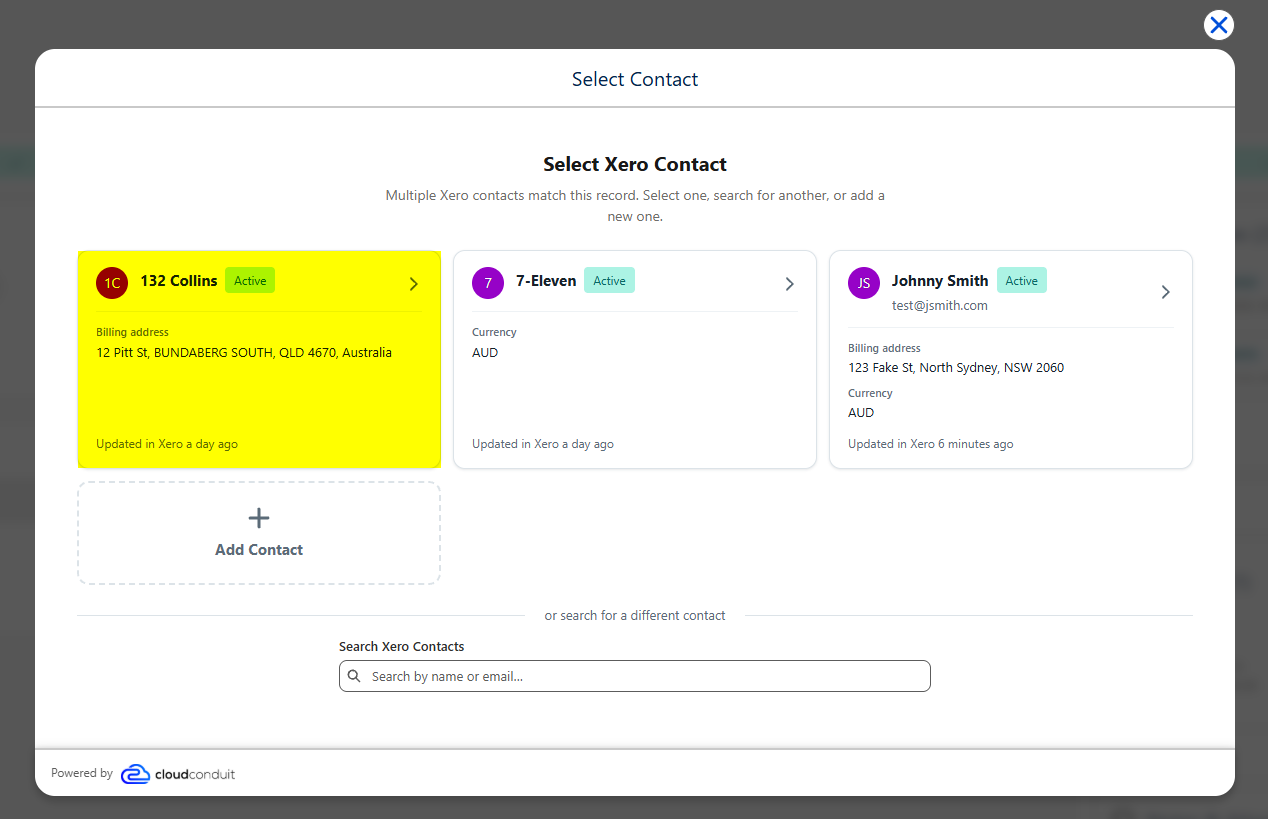Click the 12 Pitt St billing address
Image resolution: width=1268 pixels, height=819 pixels.
[x=244, y=353]
